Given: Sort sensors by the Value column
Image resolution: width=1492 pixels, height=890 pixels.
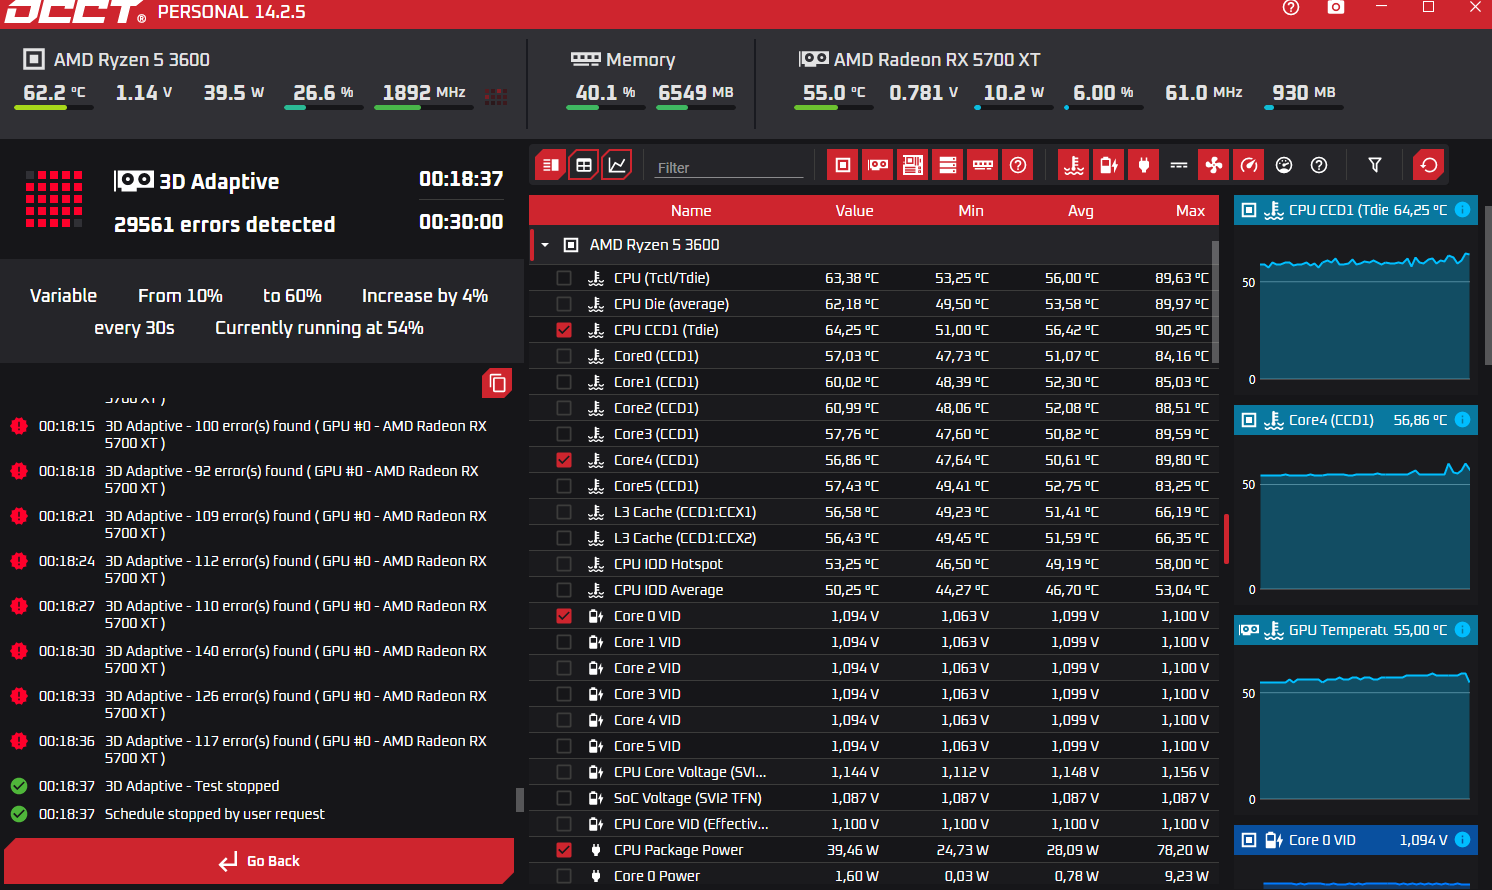Looking at the screenshot, I should tap(855, 211).
